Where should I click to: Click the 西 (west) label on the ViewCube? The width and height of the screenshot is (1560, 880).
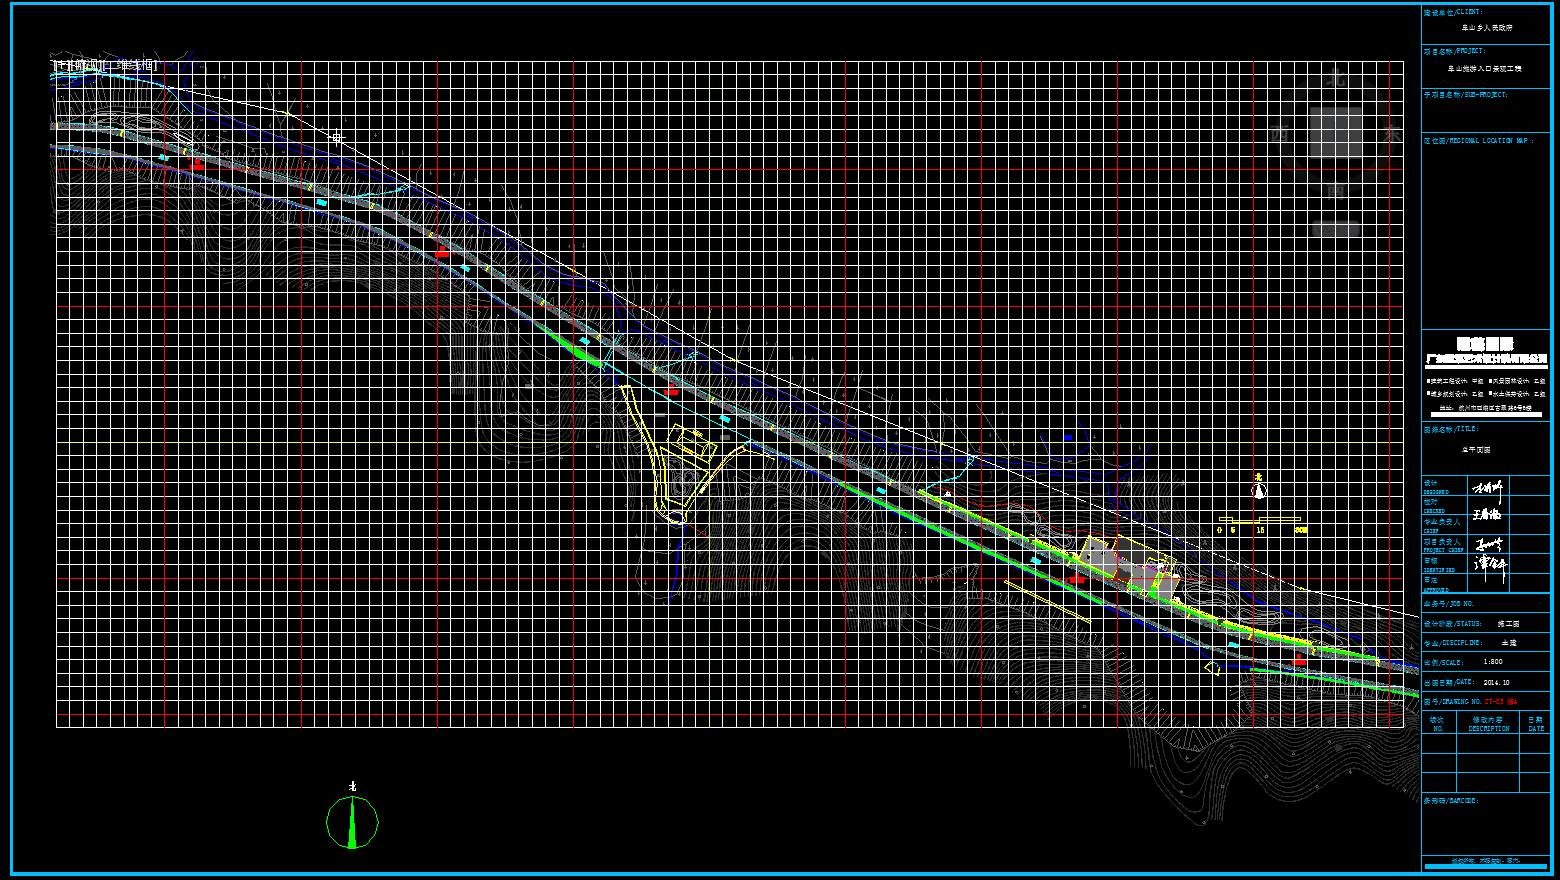[x=1280, y=135]
